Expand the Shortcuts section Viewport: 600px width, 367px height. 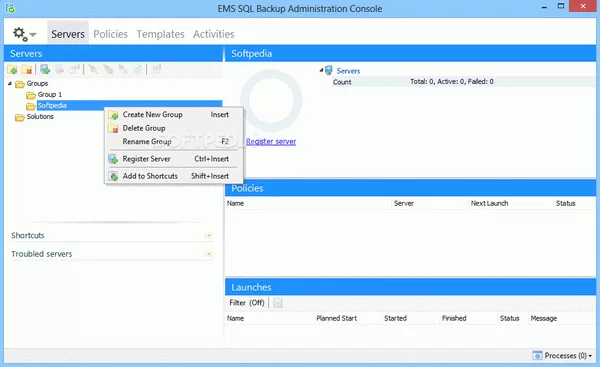209,235
